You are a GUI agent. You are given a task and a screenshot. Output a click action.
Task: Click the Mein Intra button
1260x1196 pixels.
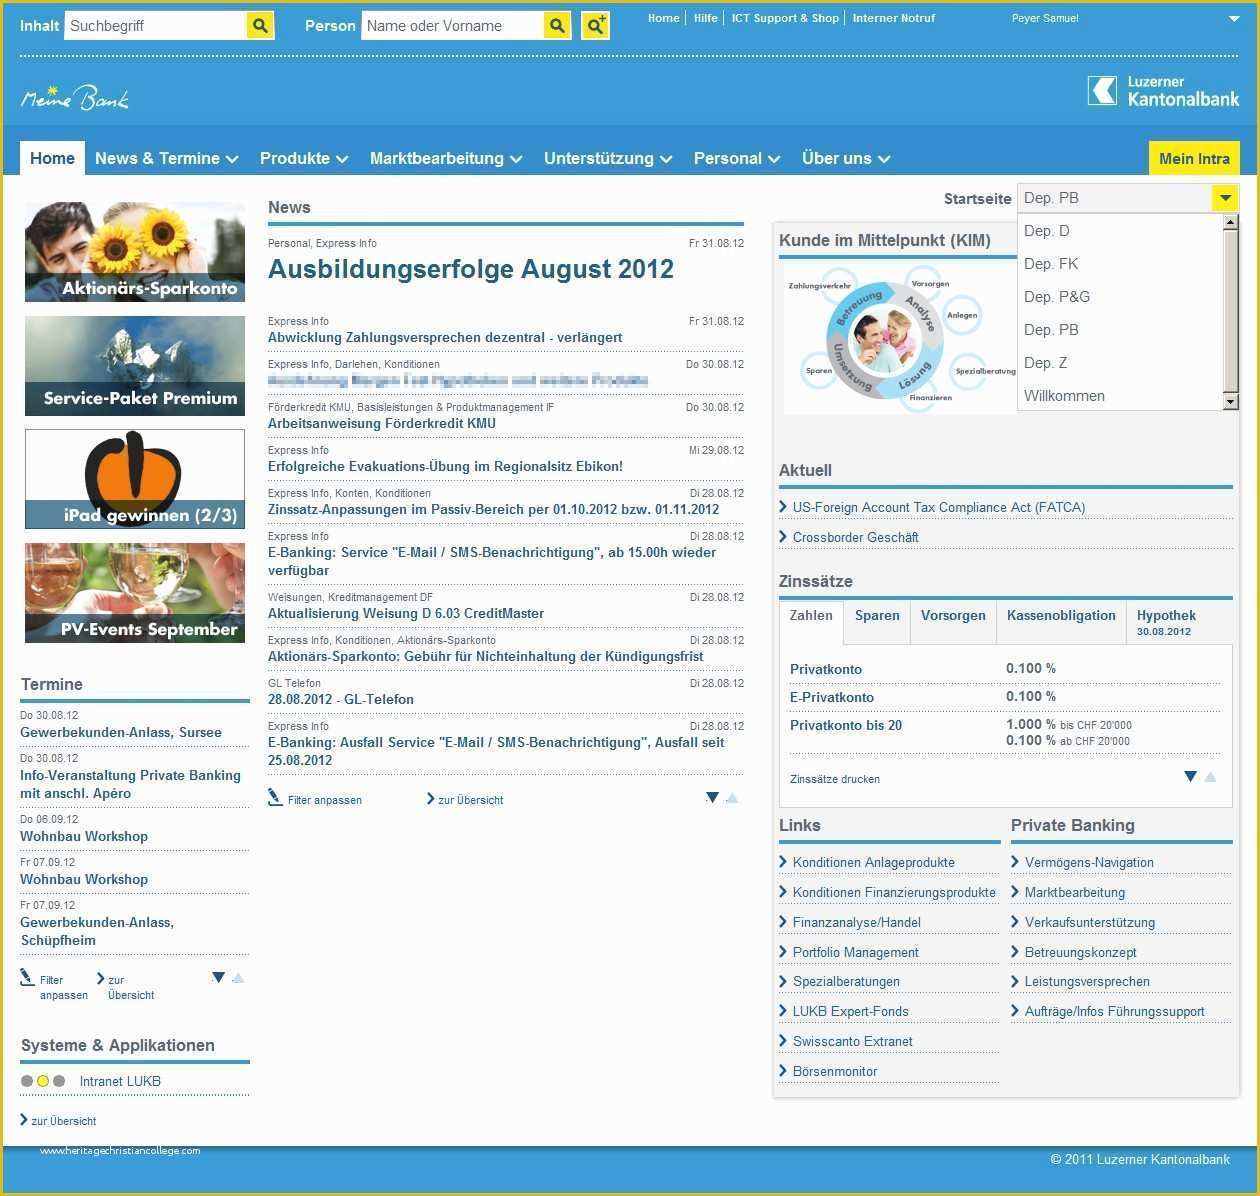(x=1194, y=158)
